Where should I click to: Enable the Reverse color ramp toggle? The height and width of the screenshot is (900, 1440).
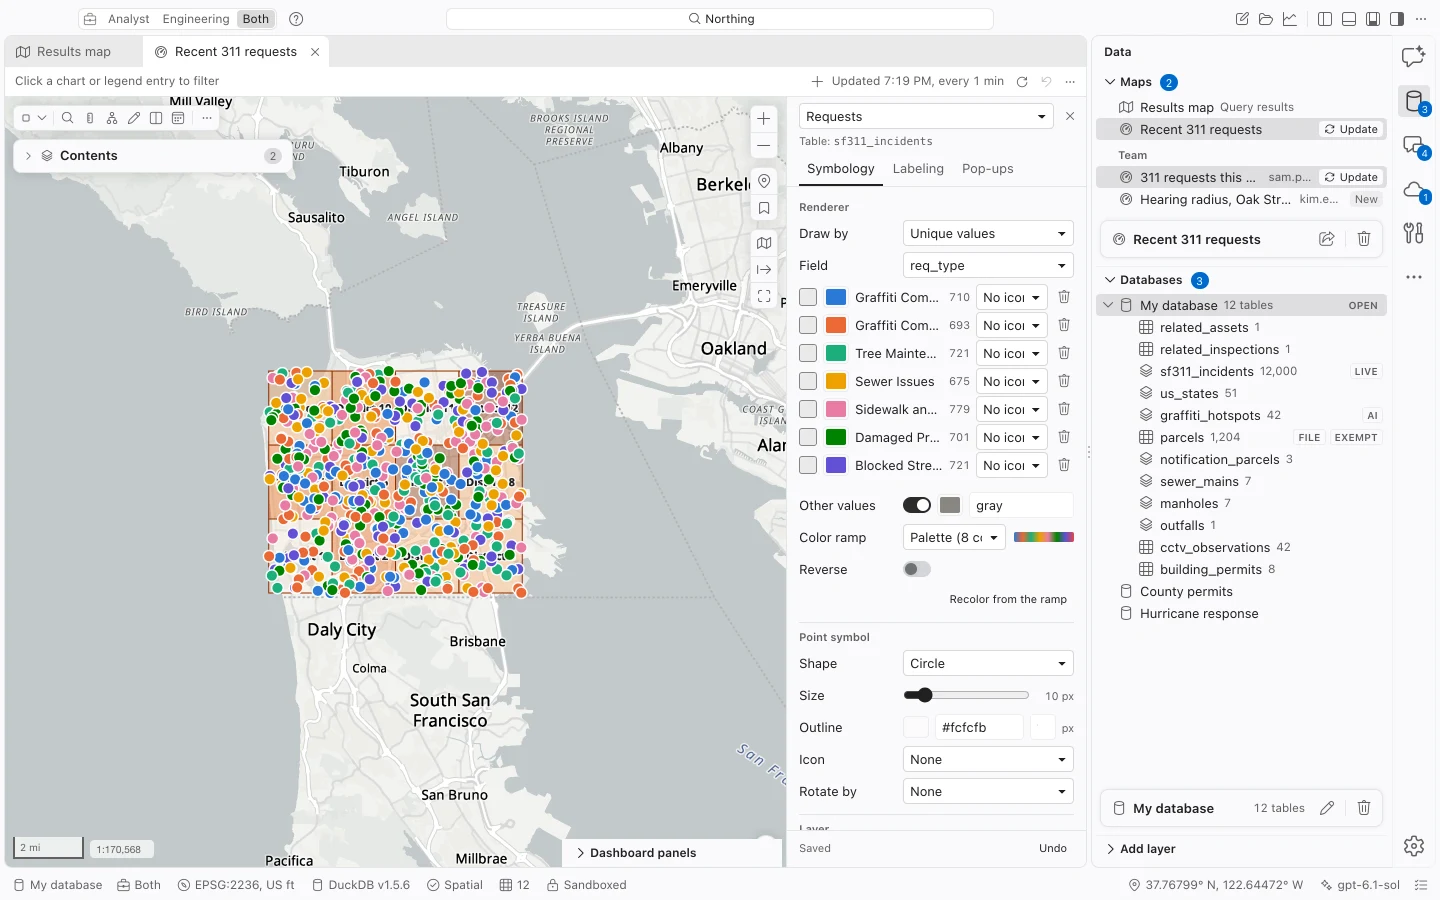917,569
